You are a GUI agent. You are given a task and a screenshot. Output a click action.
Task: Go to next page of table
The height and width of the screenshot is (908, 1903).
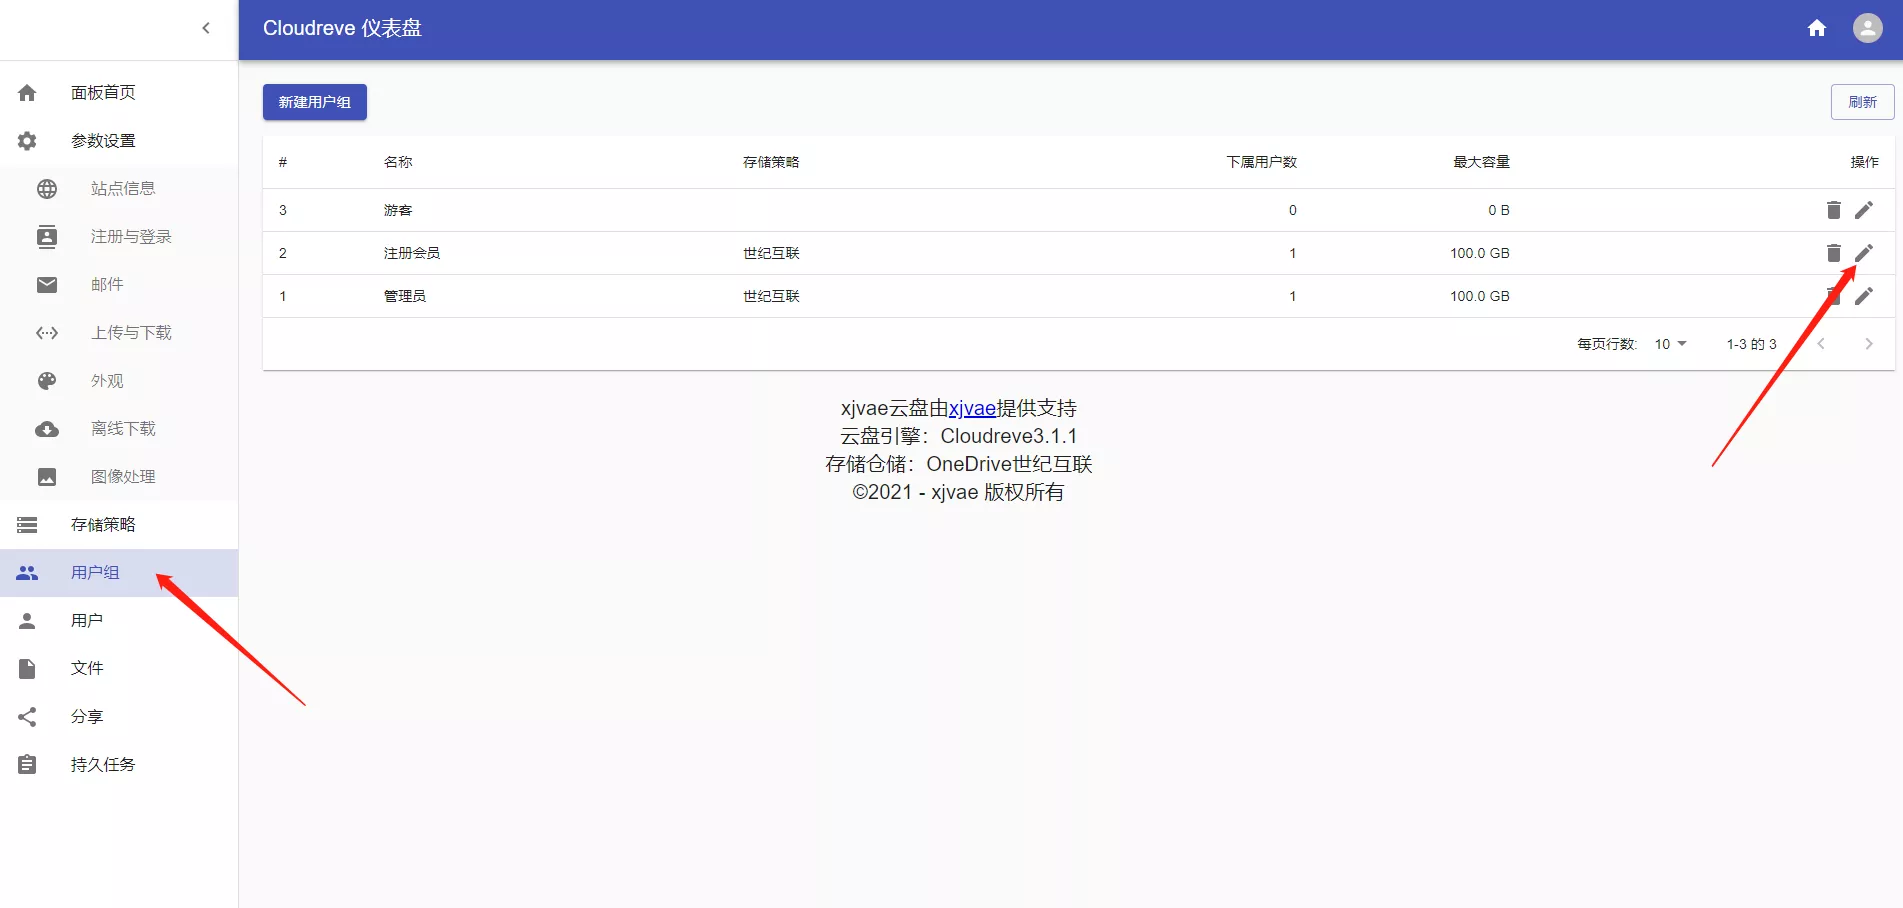tap(1868, 344)
